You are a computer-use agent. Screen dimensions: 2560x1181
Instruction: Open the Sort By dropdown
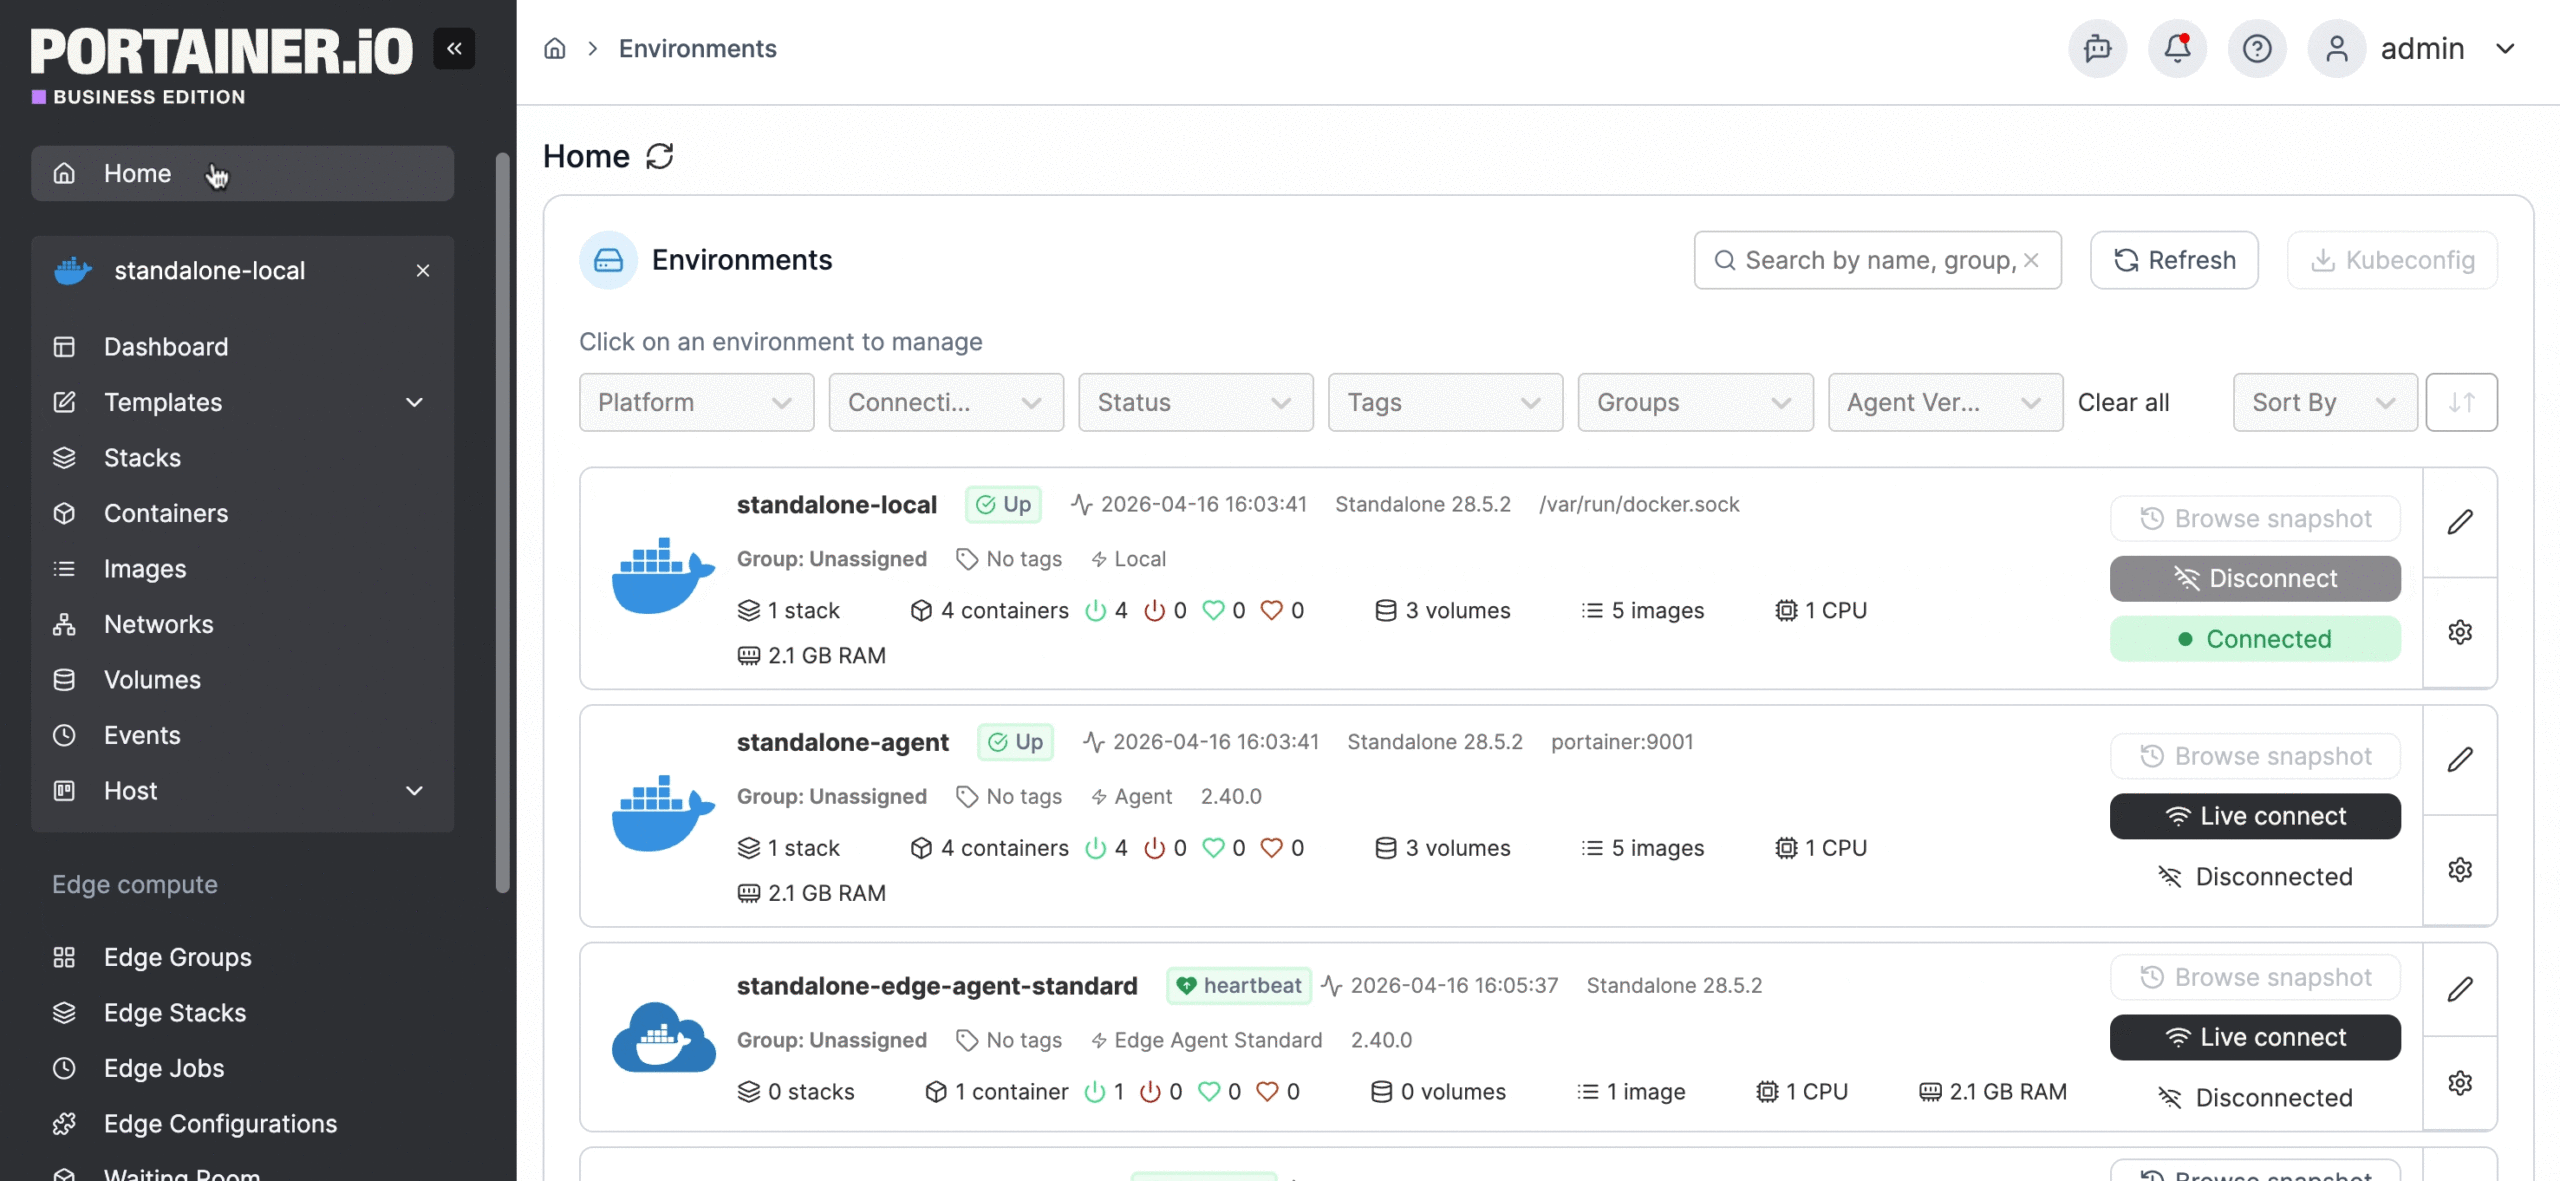[2325, 402]
